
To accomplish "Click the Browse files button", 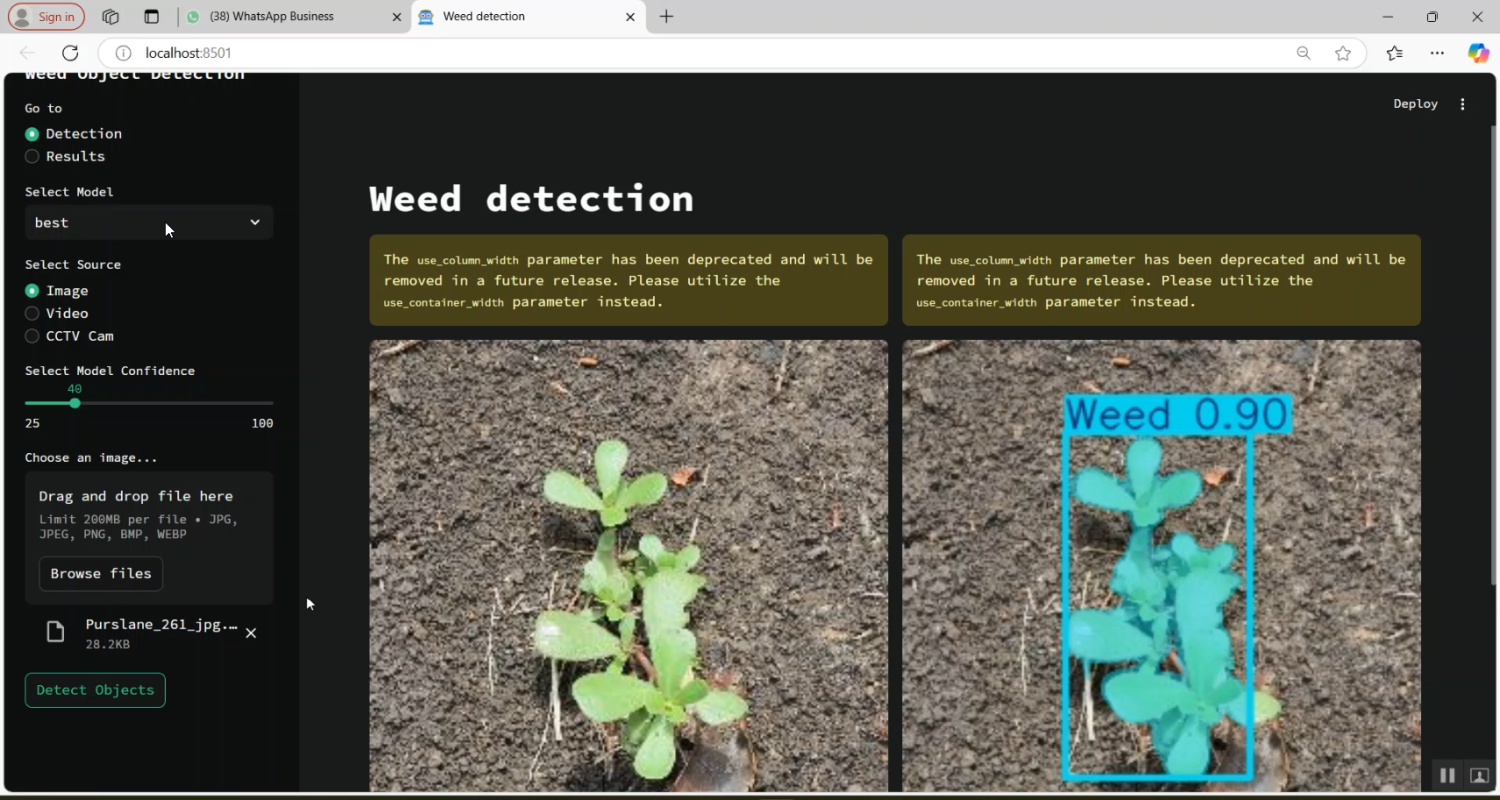I will (x=101, y=574).
